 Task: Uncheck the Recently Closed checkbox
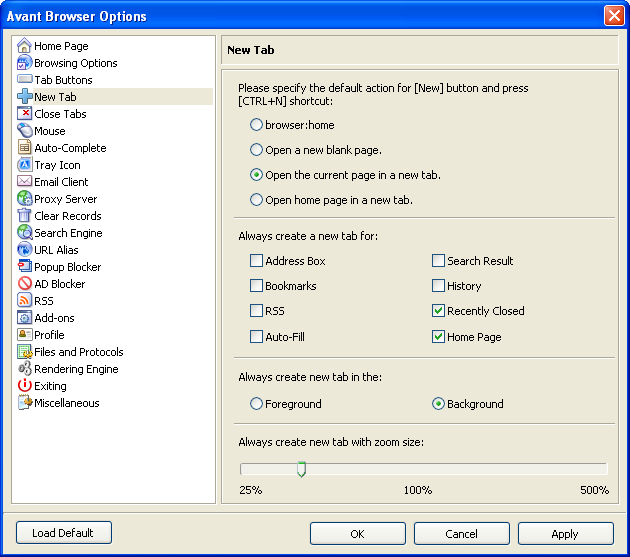pyautogui.click(x=438, y=311)
